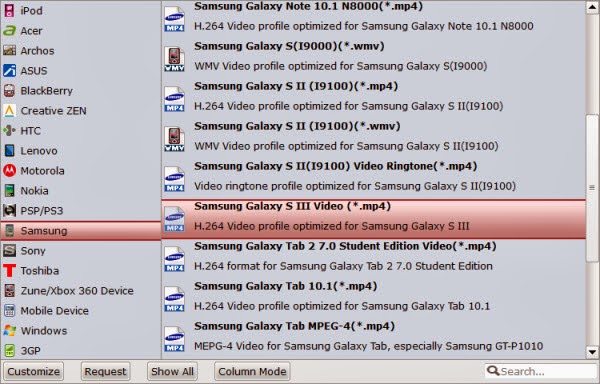Click the Search input field

(541, 371)
